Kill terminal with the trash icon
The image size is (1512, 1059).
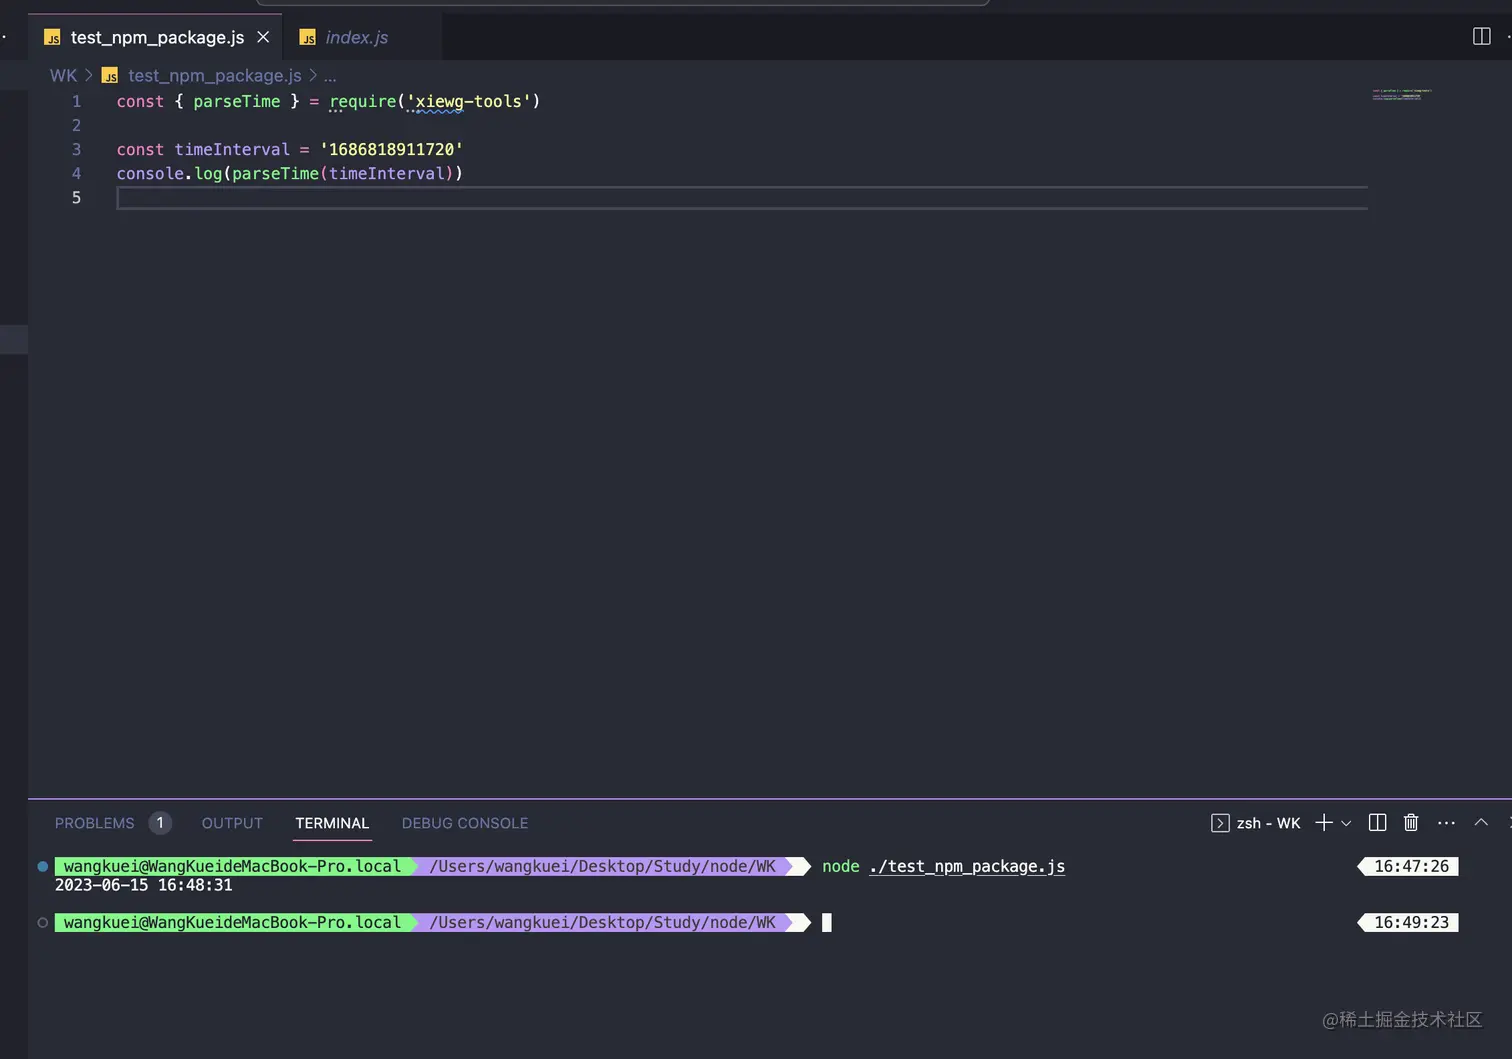pos(1411,823)
